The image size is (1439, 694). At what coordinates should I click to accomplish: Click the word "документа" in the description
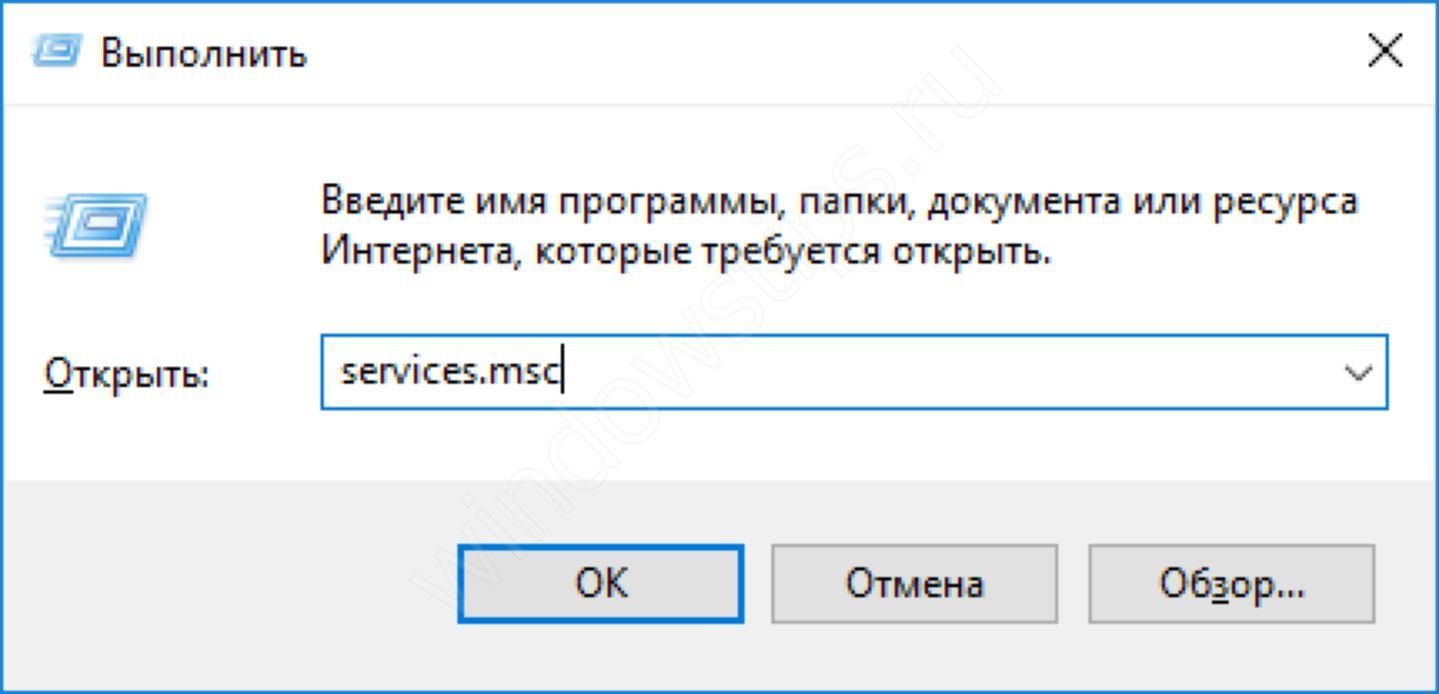tap(1023, 201)
